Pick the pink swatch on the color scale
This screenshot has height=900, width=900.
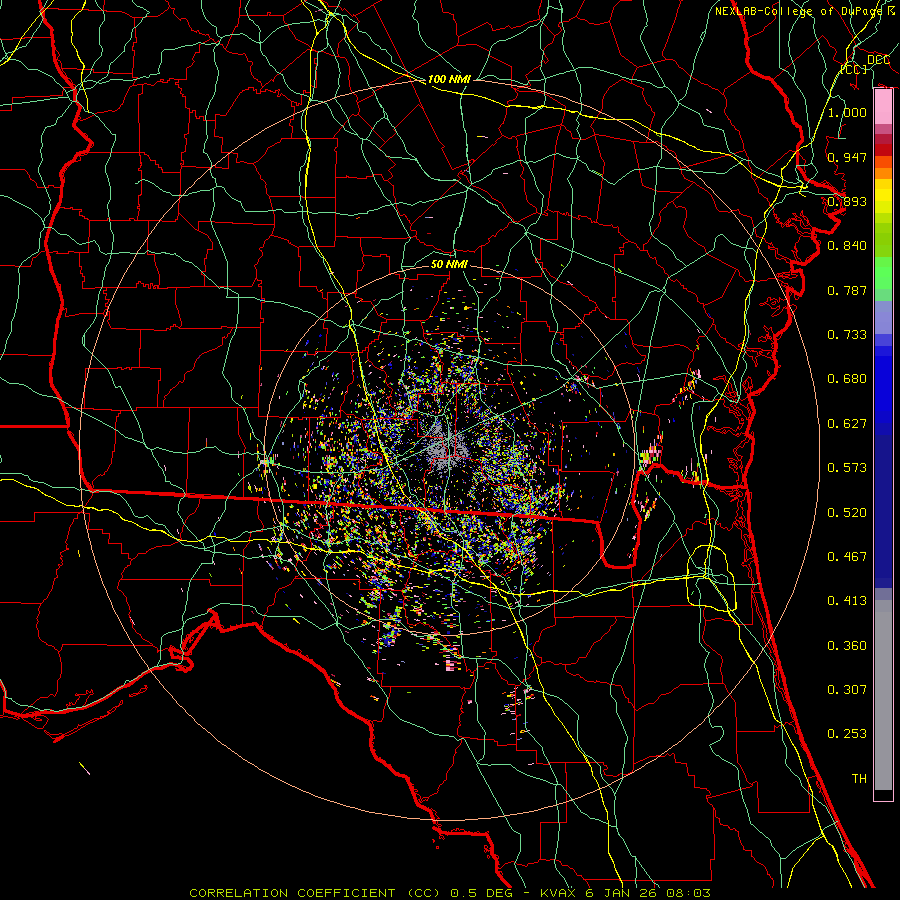(883, 107)
